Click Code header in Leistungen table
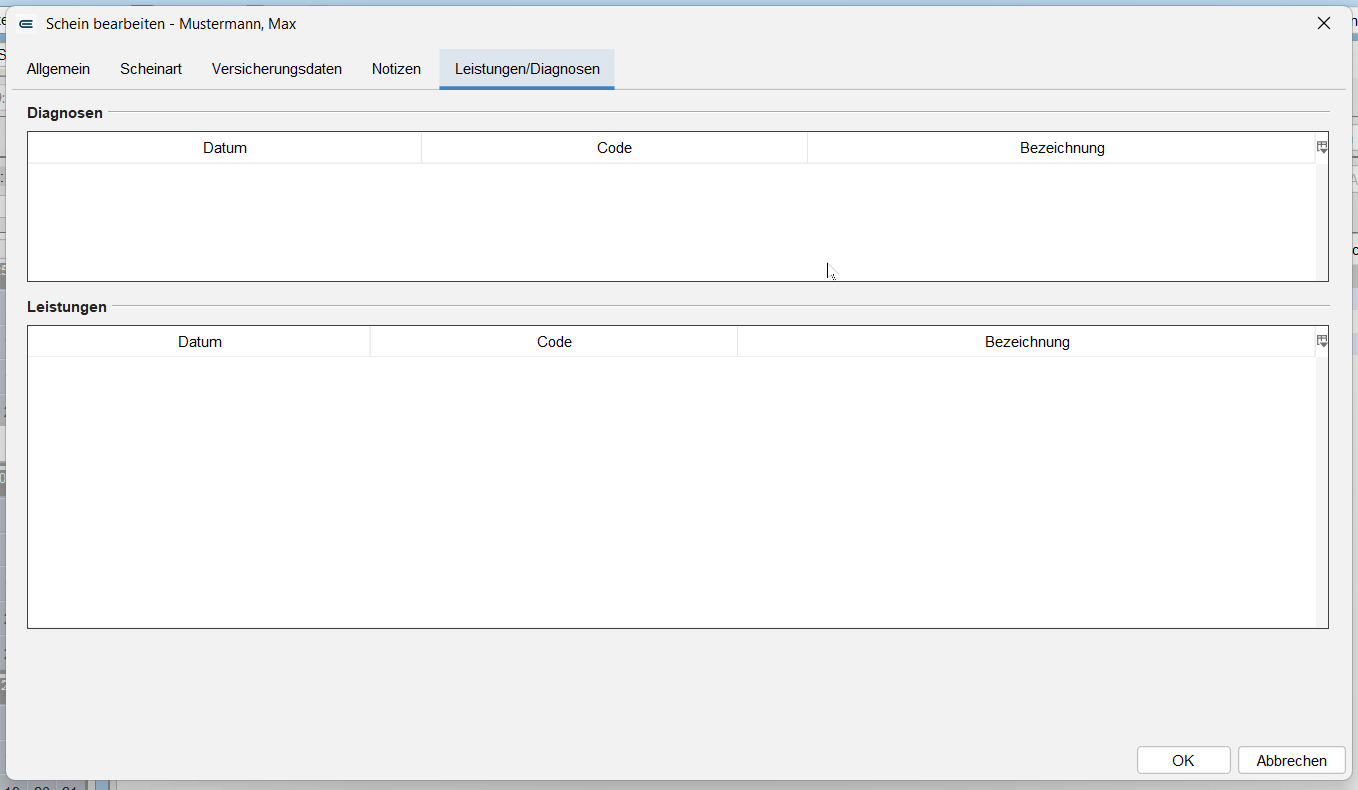This screenshot has width=1358, height=790. coord(554,342)
